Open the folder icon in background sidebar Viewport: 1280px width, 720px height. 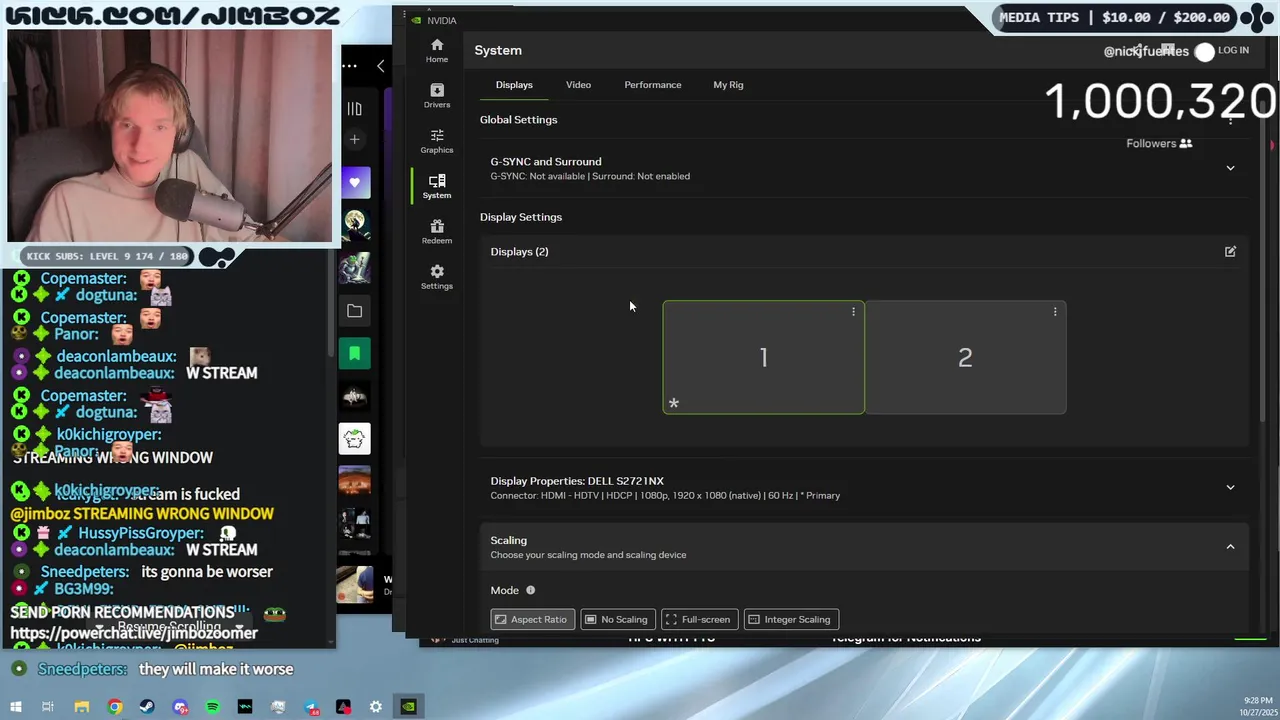point(354,311)
